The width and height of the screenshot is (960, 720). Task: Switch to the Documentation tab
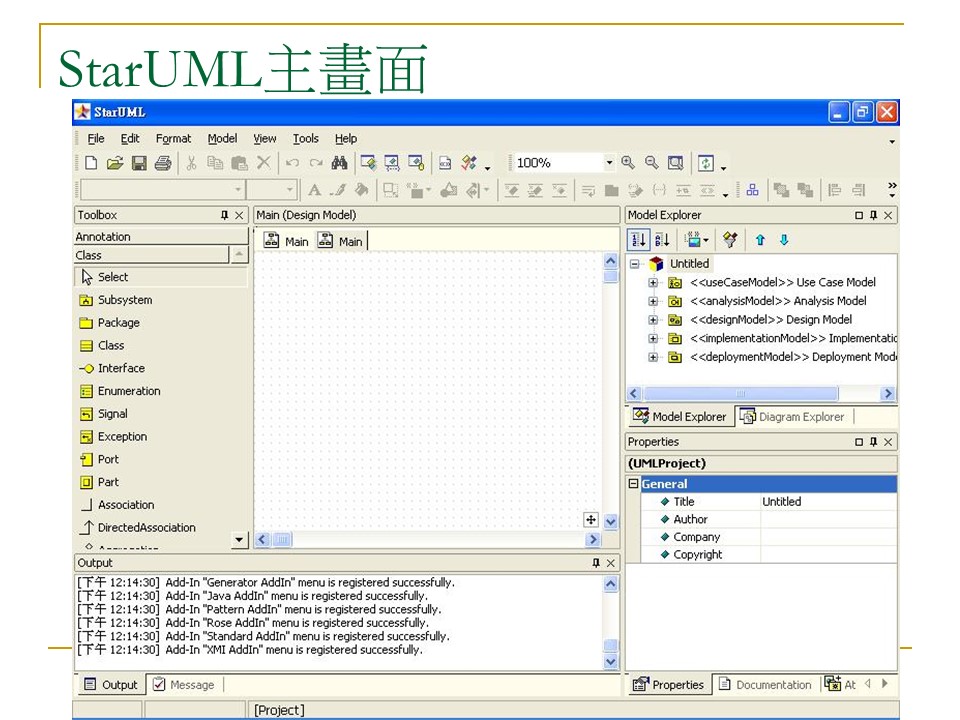point(765,684)
